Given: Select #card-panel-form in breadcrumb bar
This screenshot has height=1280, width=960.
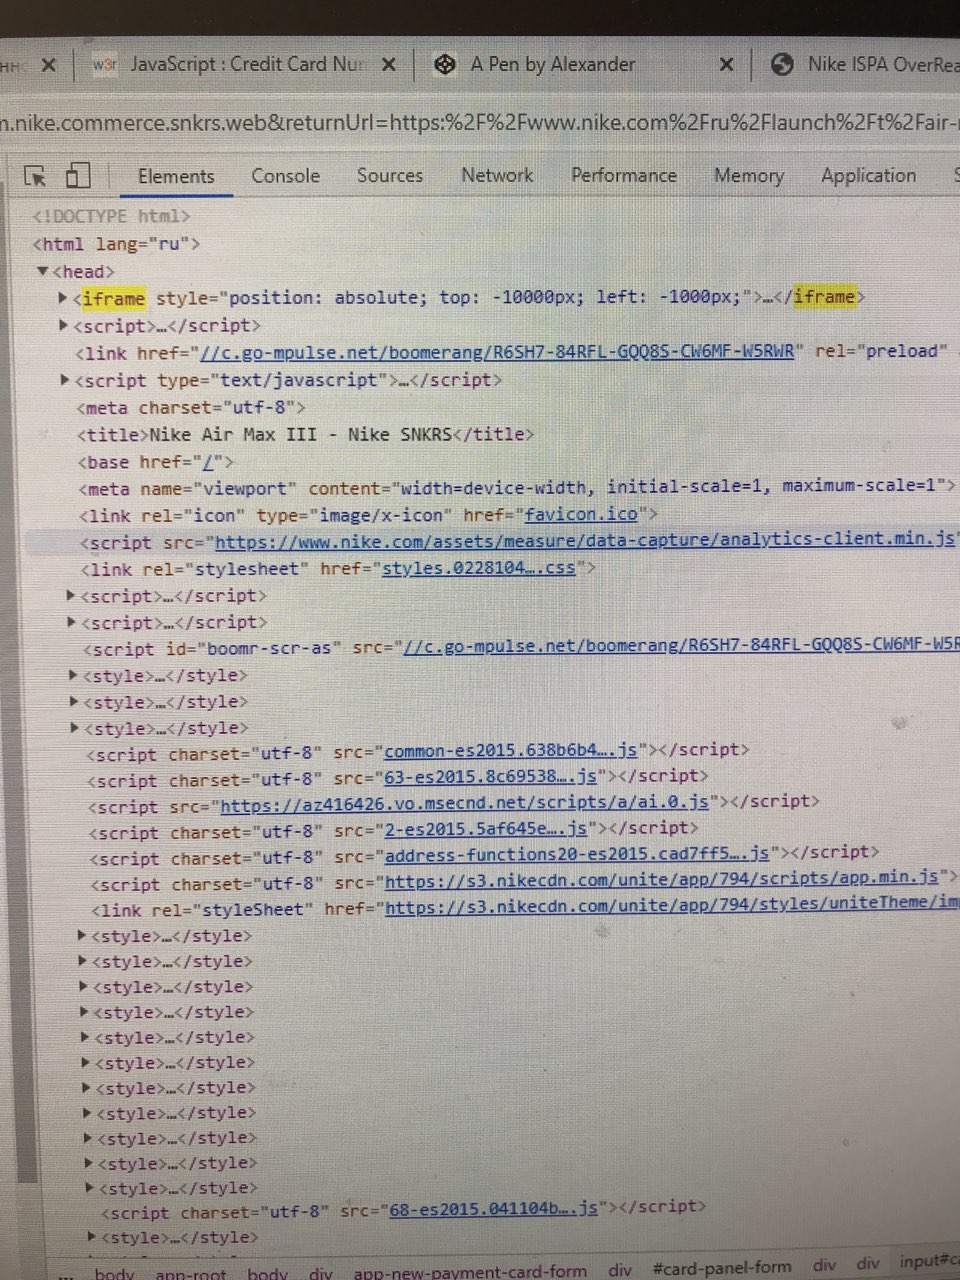Looking at the screenshot, I should coord(721,1268).
